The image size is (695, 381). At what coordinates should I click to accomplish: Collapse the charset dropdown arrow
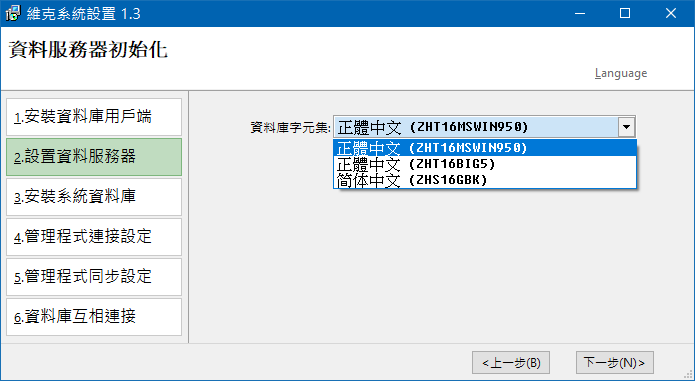click(626, 127)
